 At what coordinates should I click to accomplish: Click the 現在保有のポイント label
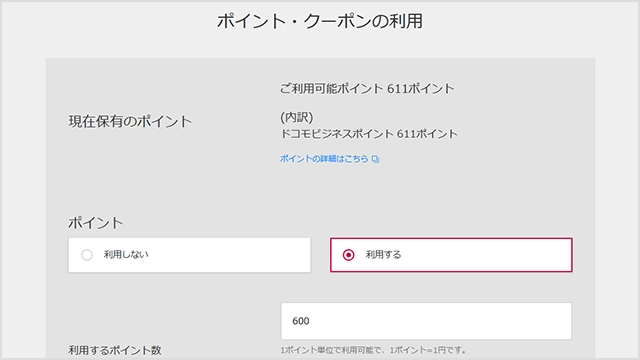130,121
